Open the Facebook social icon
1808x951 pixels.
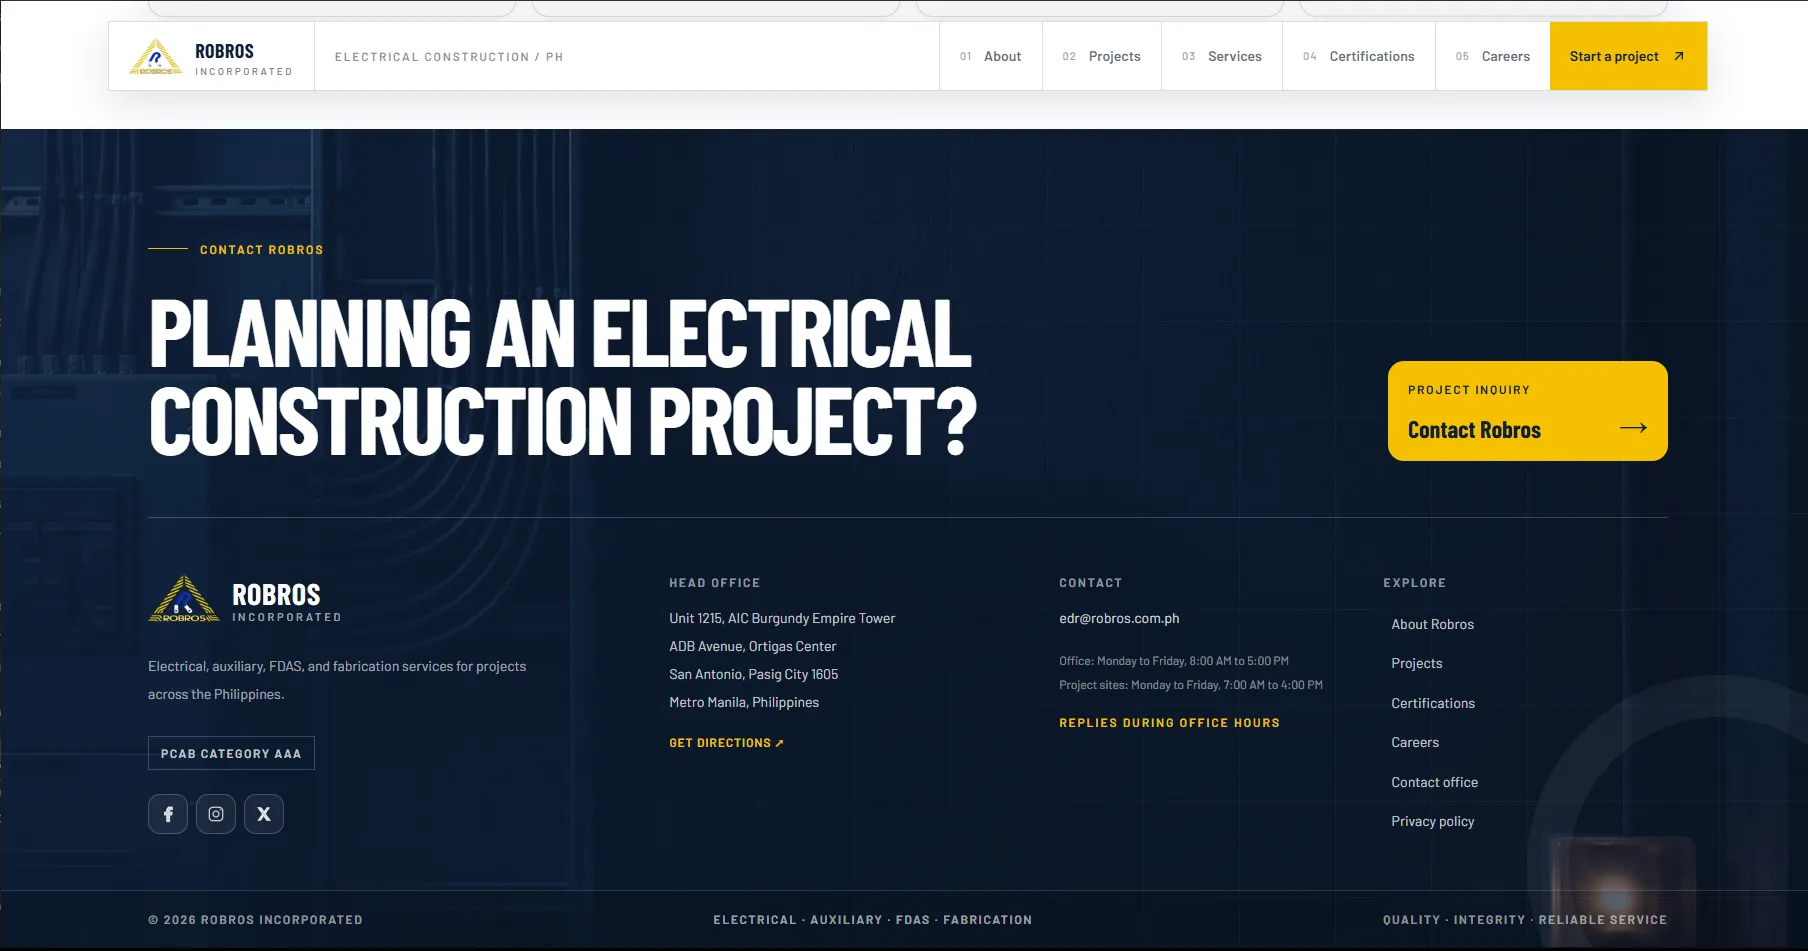(168, 814)
